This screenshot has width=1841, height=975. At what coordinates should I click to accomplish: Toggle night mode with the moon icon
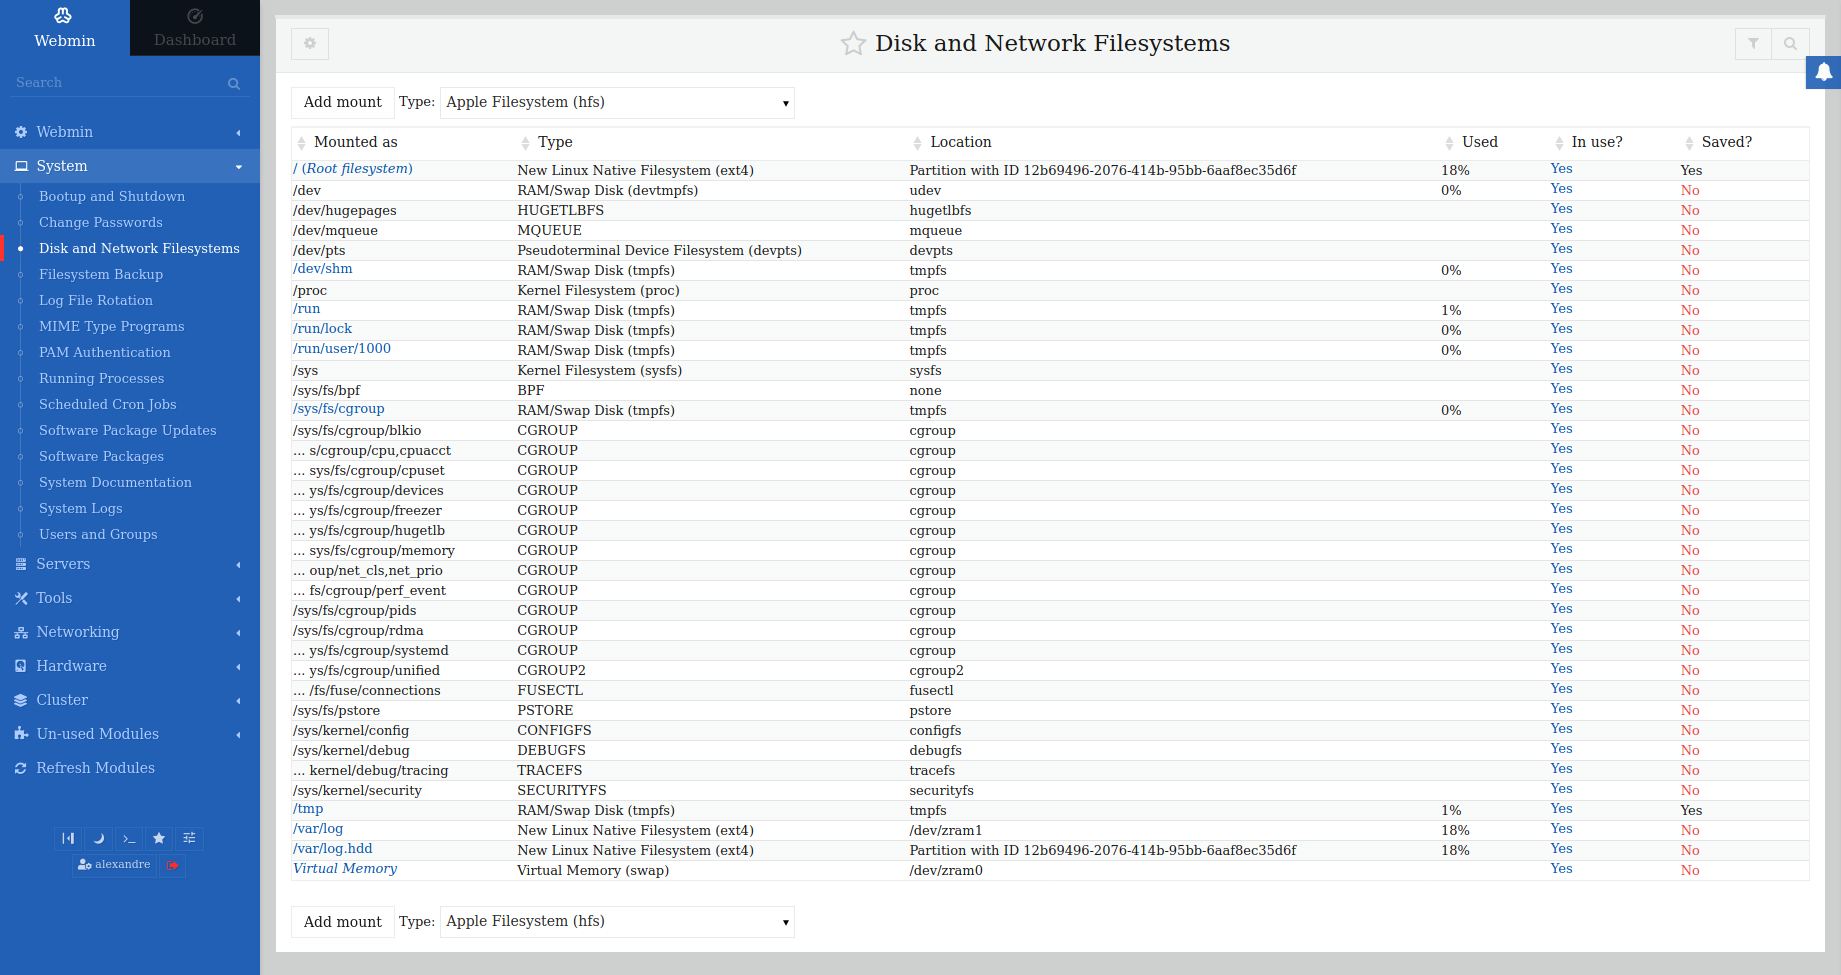click(98, 838)
